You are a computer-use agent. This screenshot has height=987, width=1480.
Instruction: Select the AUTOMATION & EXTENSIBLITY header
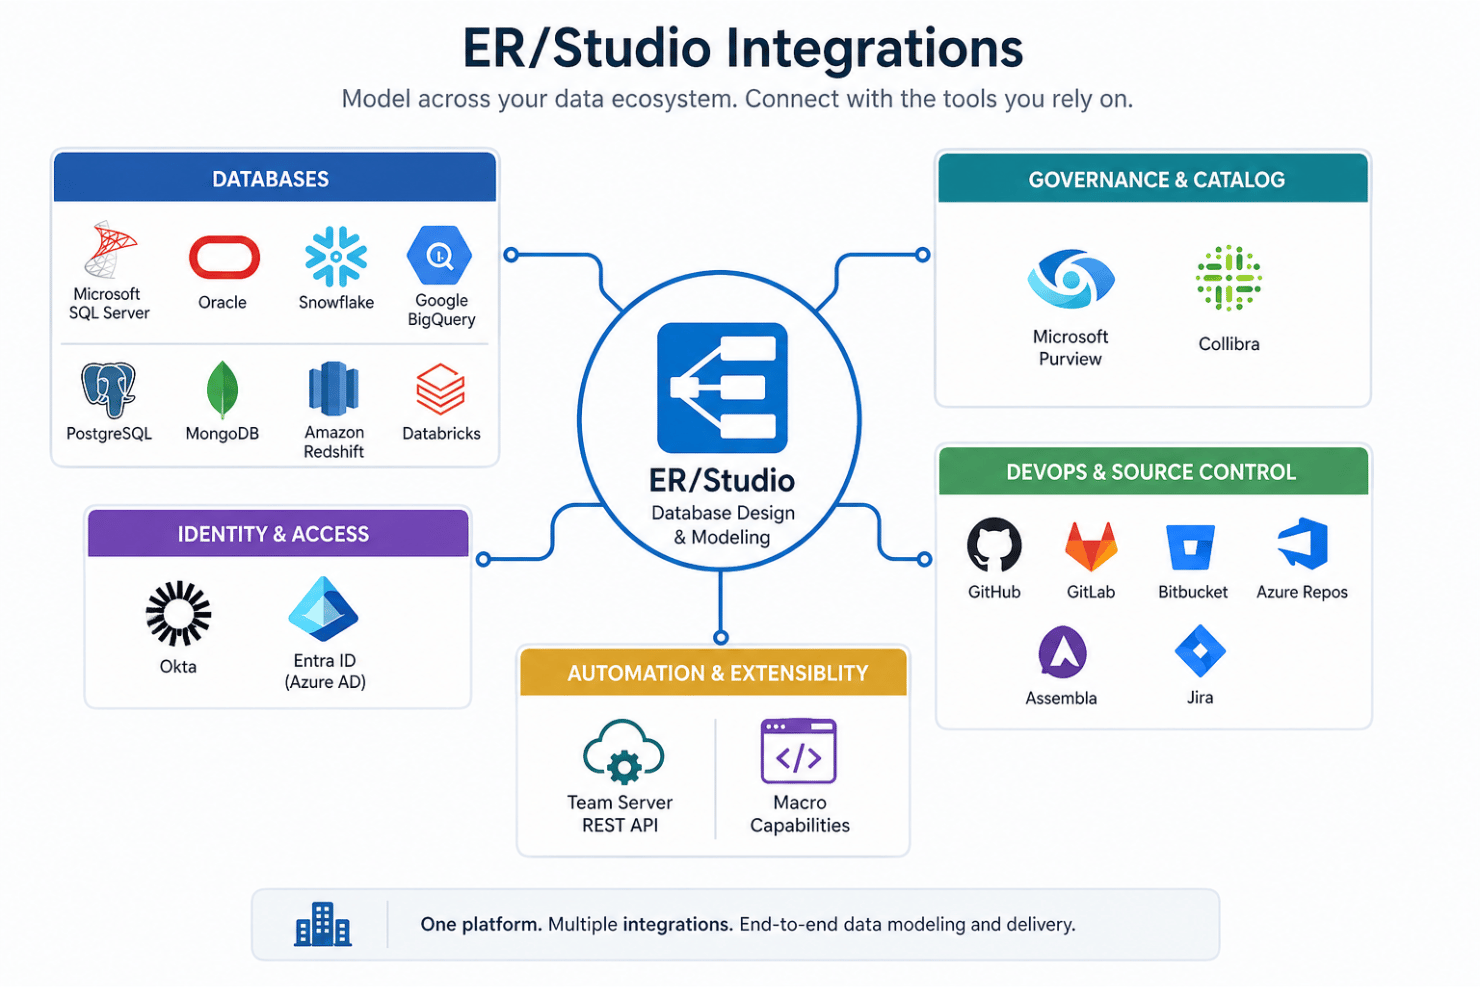coord(713,672)
